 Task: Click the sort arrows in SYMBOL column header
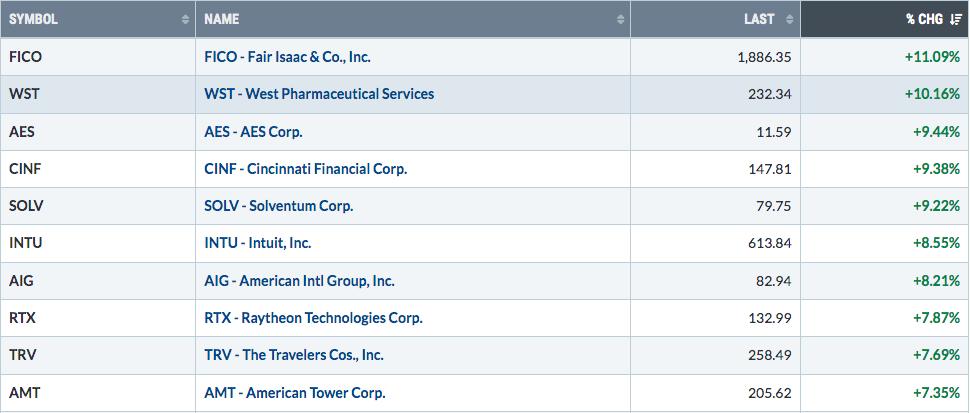click(x=186, y=19)
